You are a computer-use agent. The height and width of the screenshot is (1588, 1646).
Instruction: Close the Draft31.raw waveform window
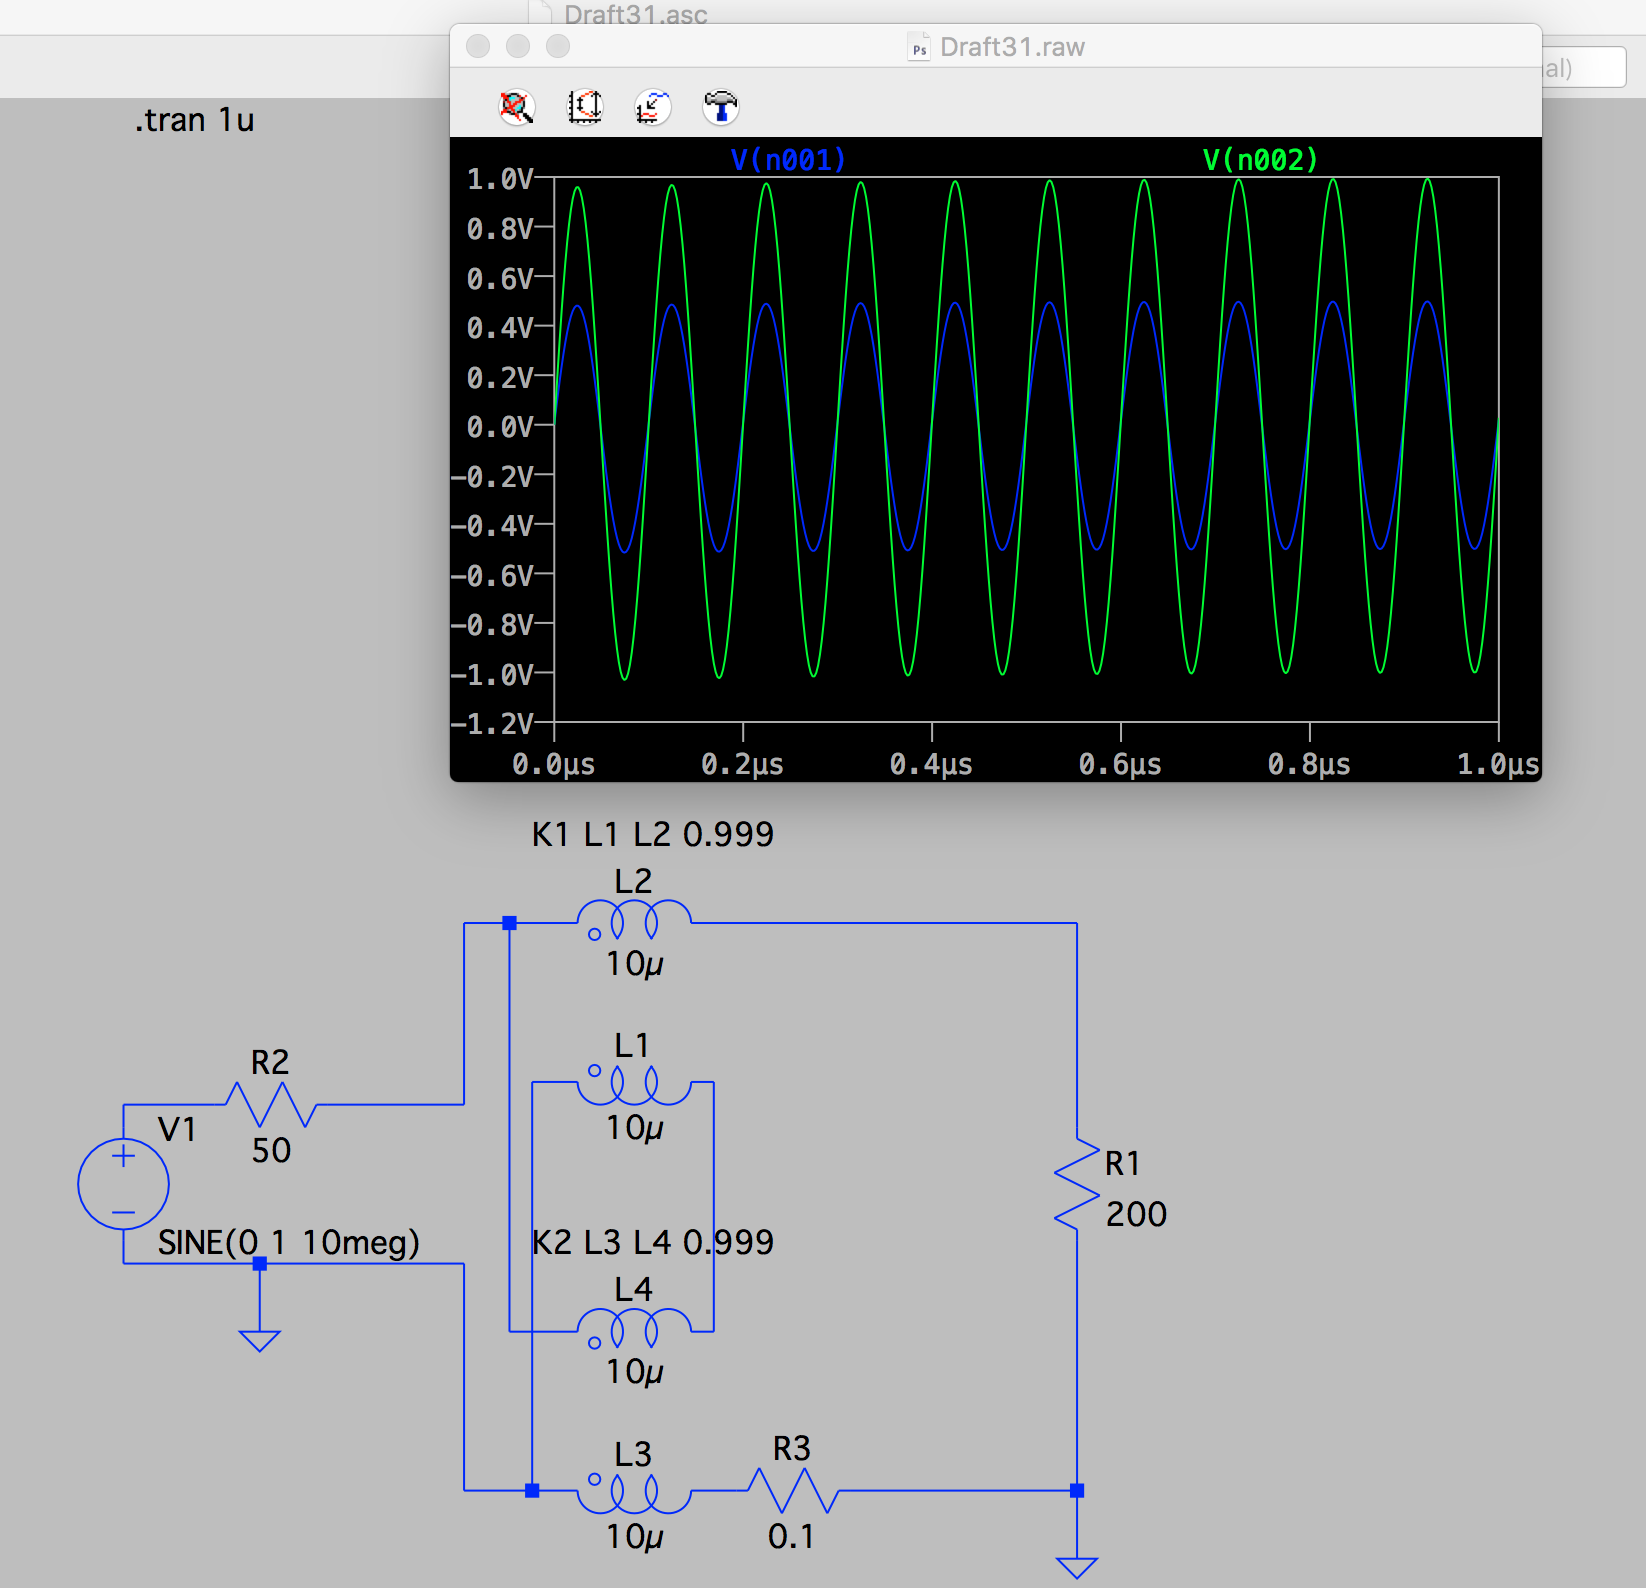478,46
